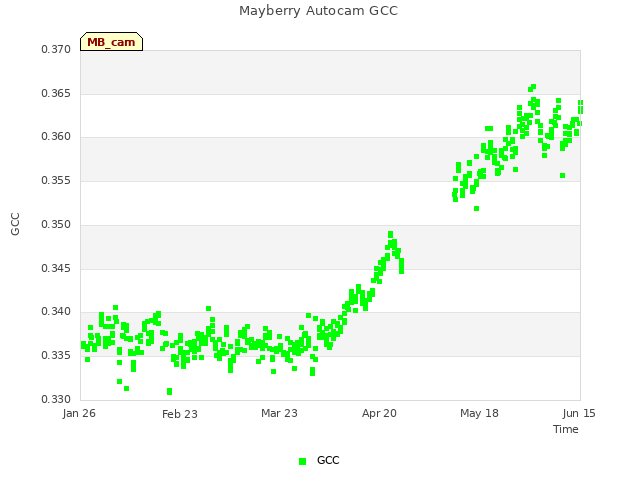Image resolution: width=640 pixels, height=480 pixels.
Task: Click the Apr 20 x-axis label
Action: (379, 413)
